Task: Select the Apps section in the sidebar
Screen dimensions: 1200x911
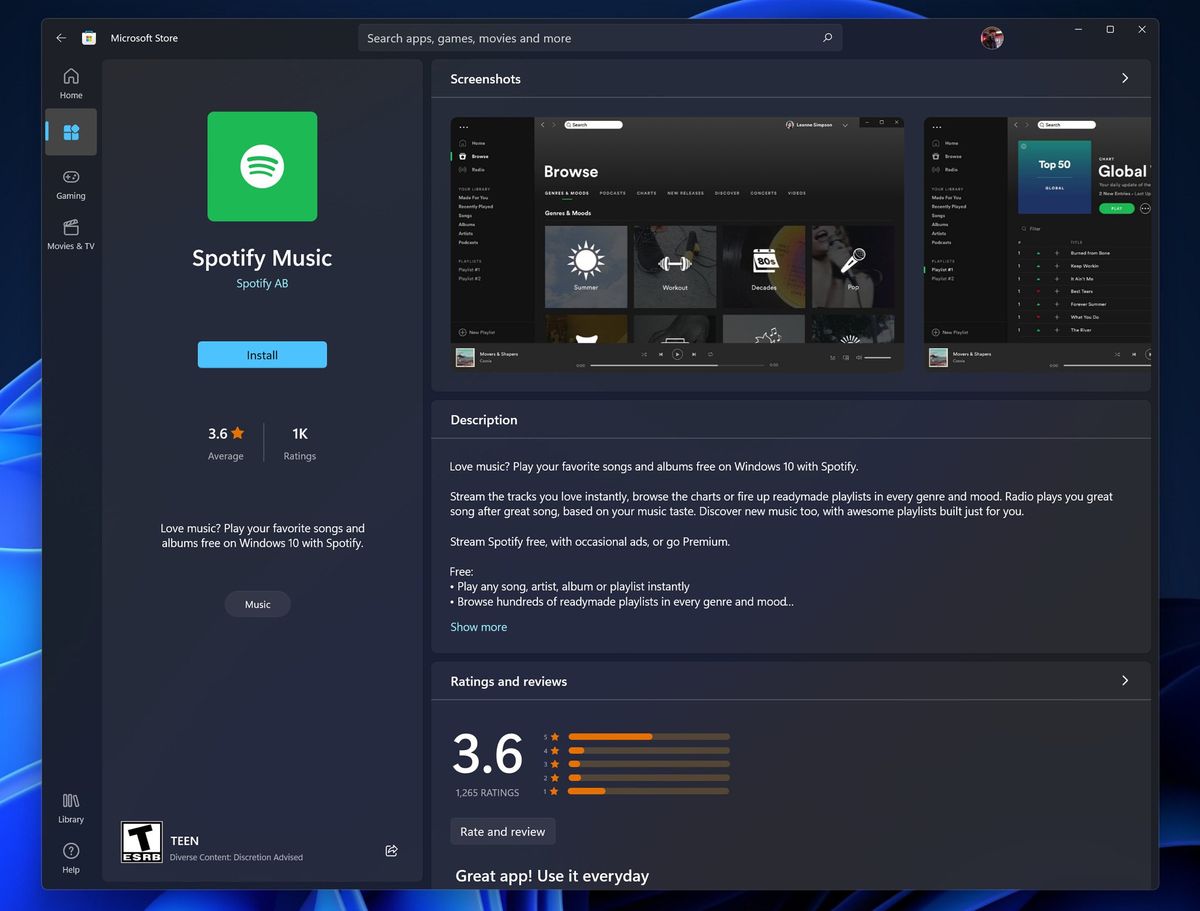Action: pyautogui.click(x=70, y=131)
